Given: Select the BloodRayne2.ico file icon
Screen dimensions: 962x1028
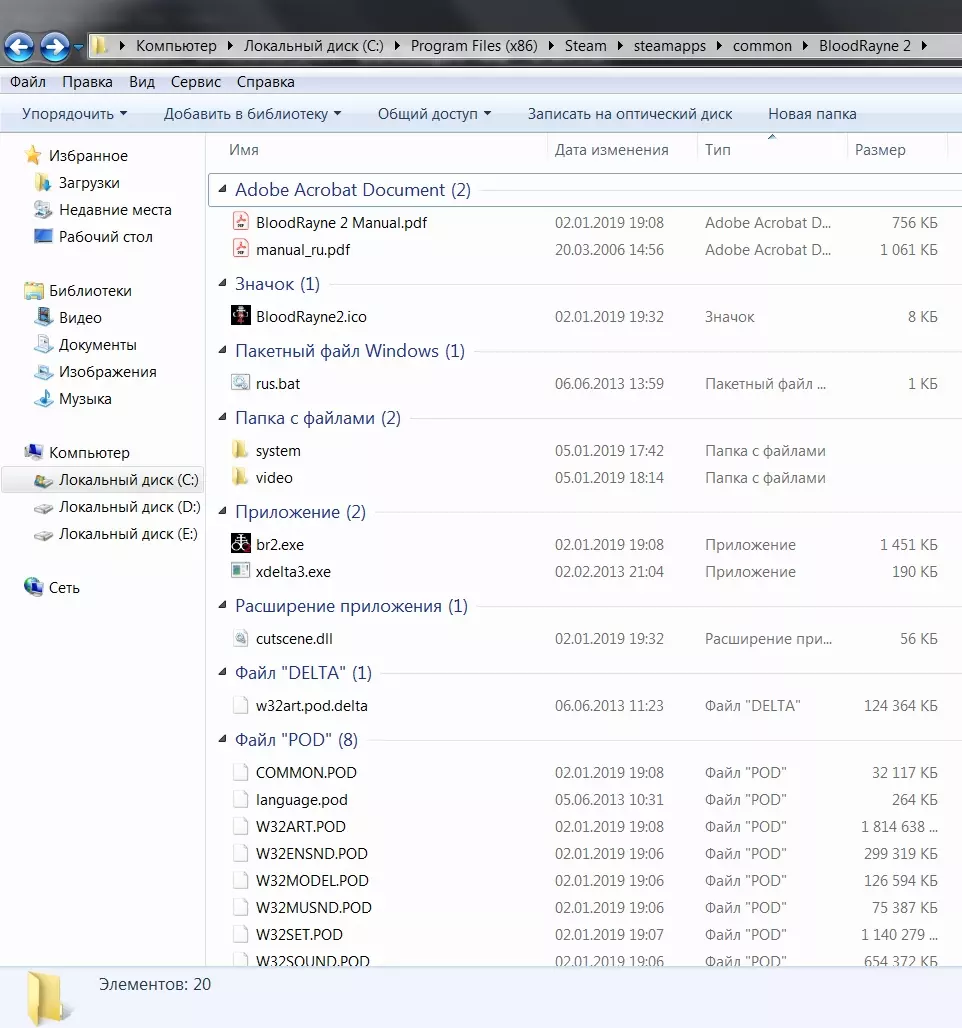Looking at the screenshot, I should tap(240, 317).
